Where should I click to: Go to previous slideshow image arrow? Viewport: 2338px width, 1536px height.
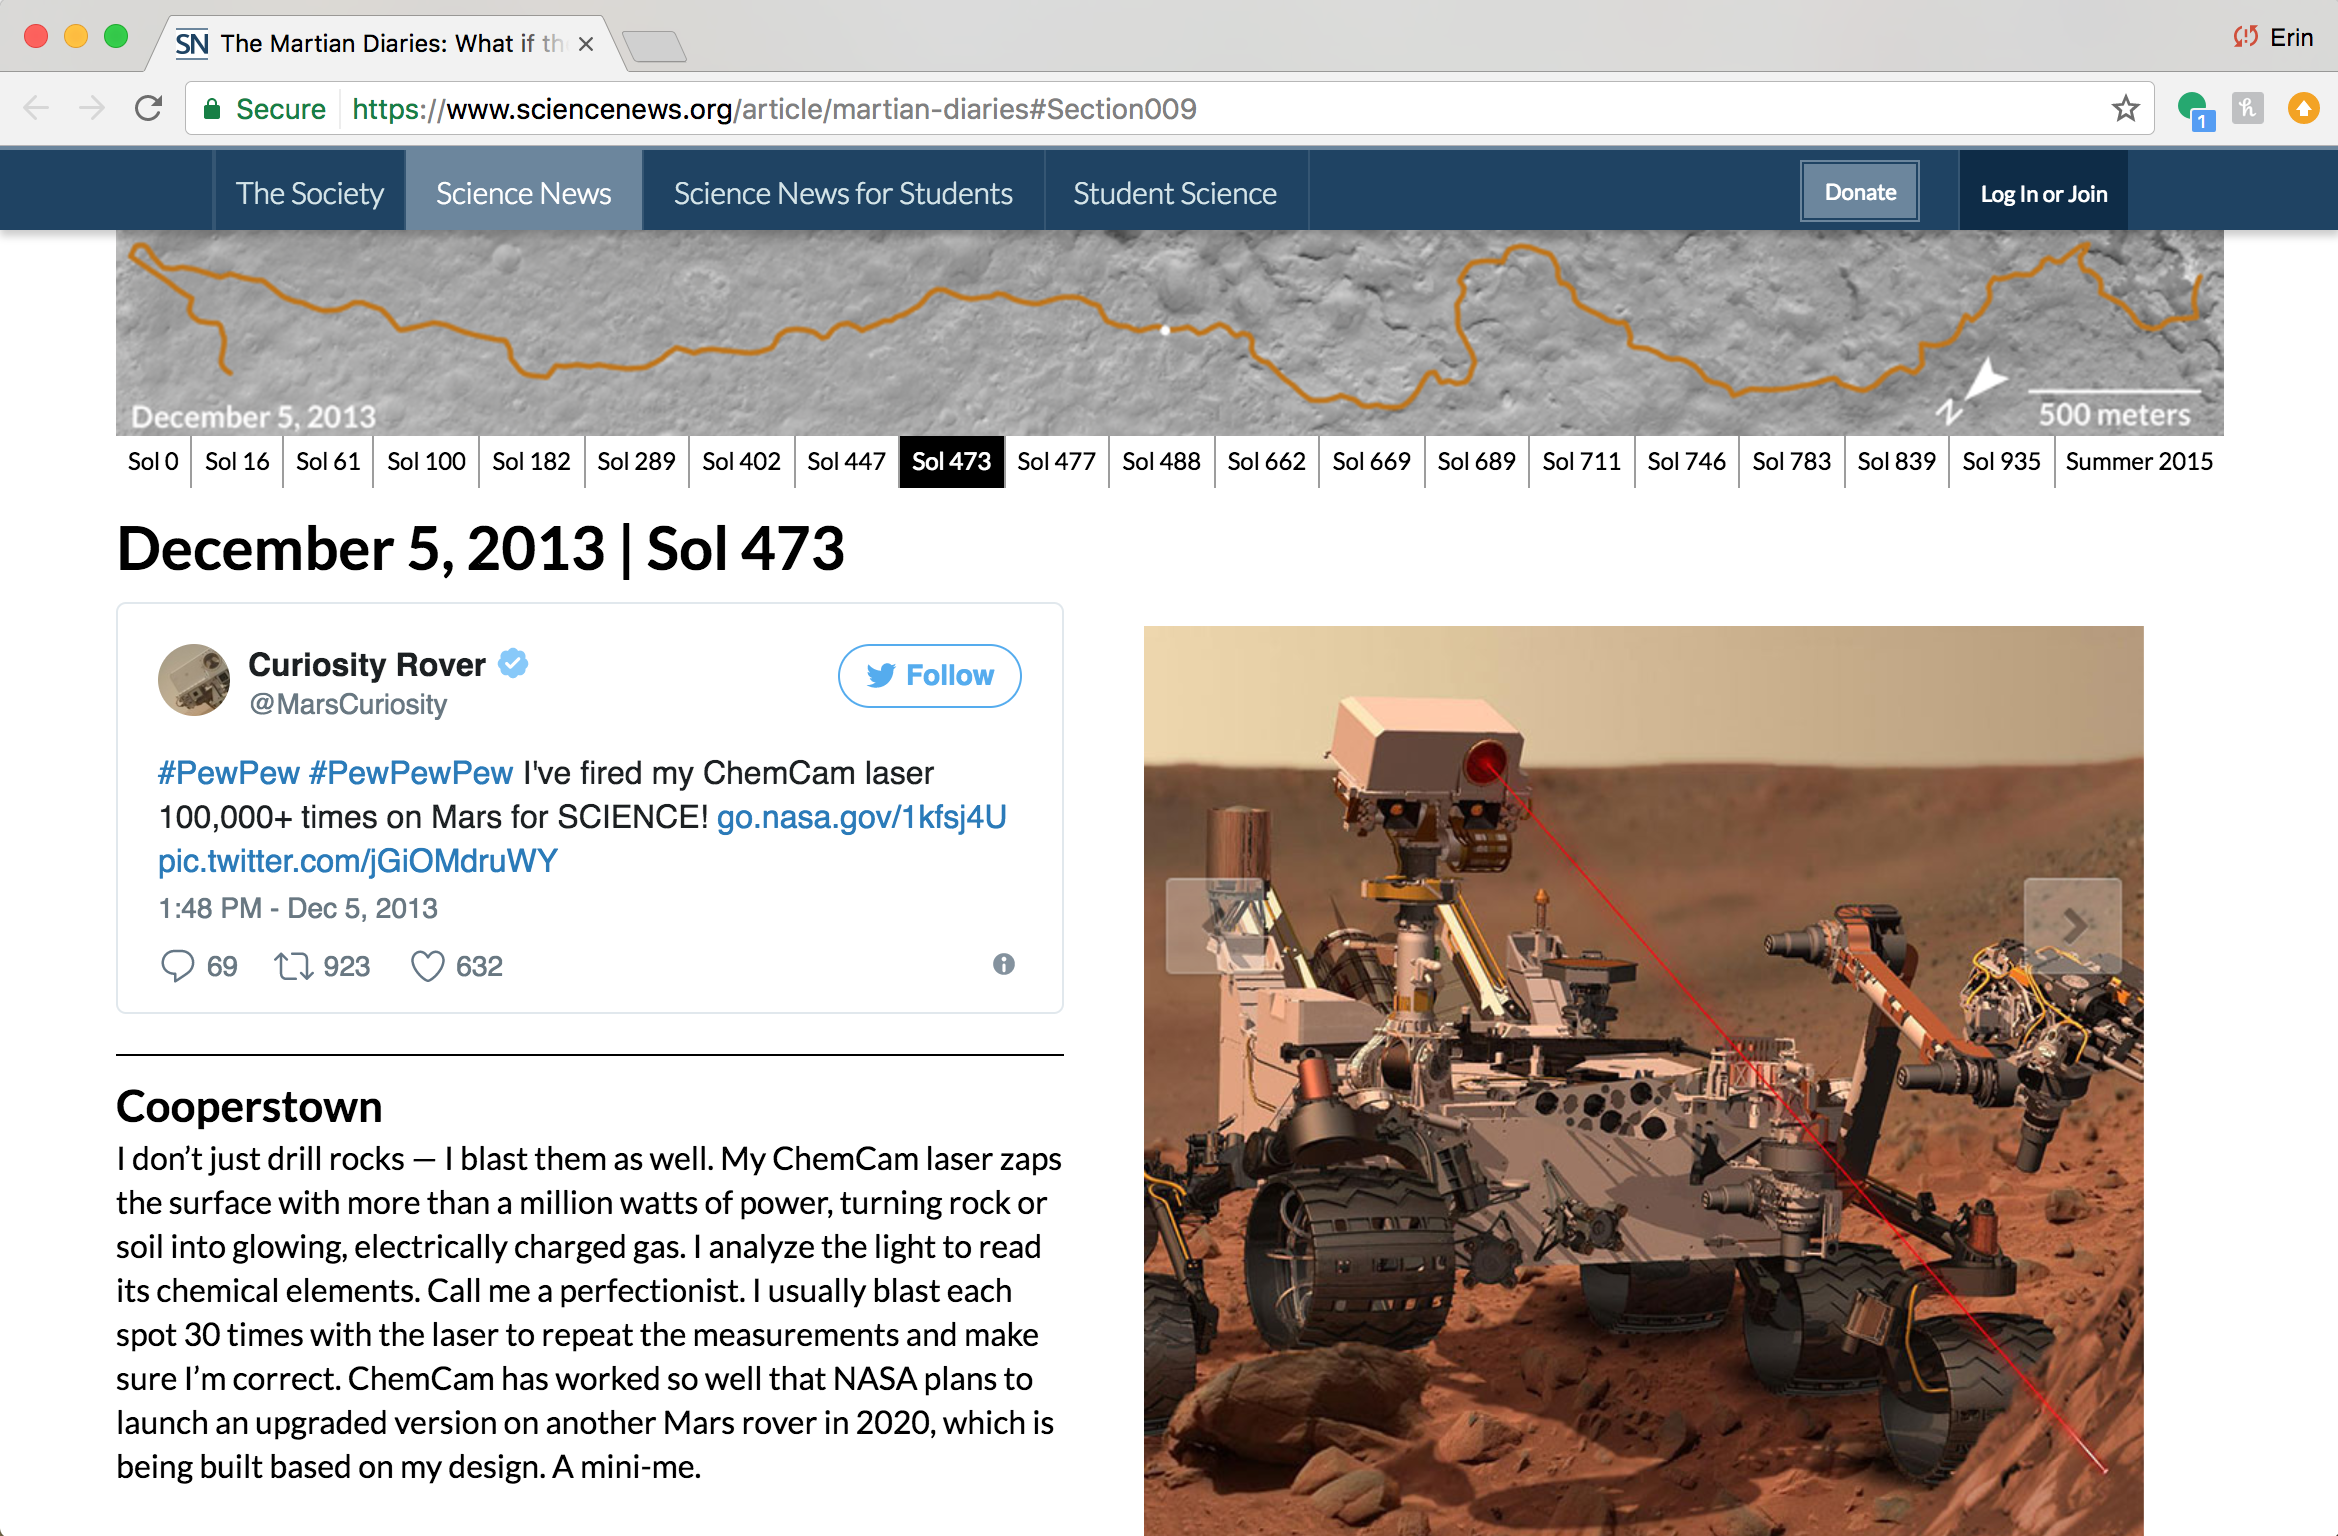1215,926
